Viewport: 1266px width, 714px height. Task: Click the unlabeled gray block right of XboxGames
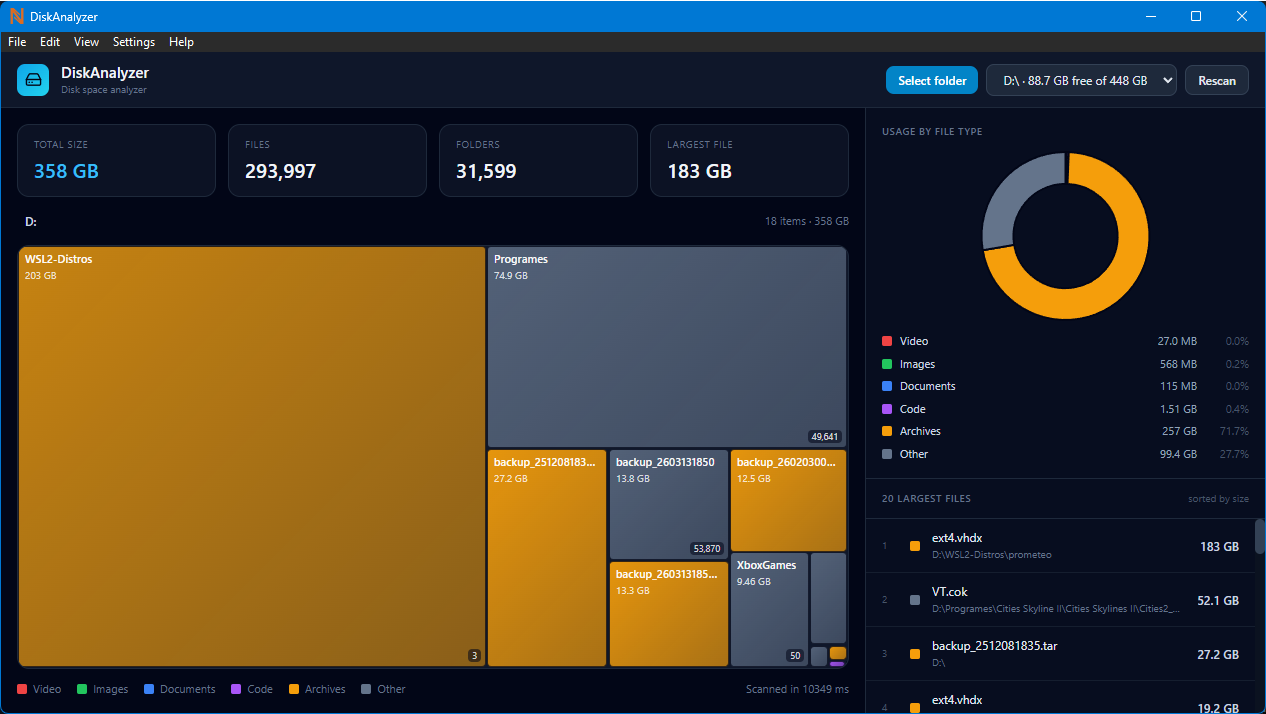point(828,598)
